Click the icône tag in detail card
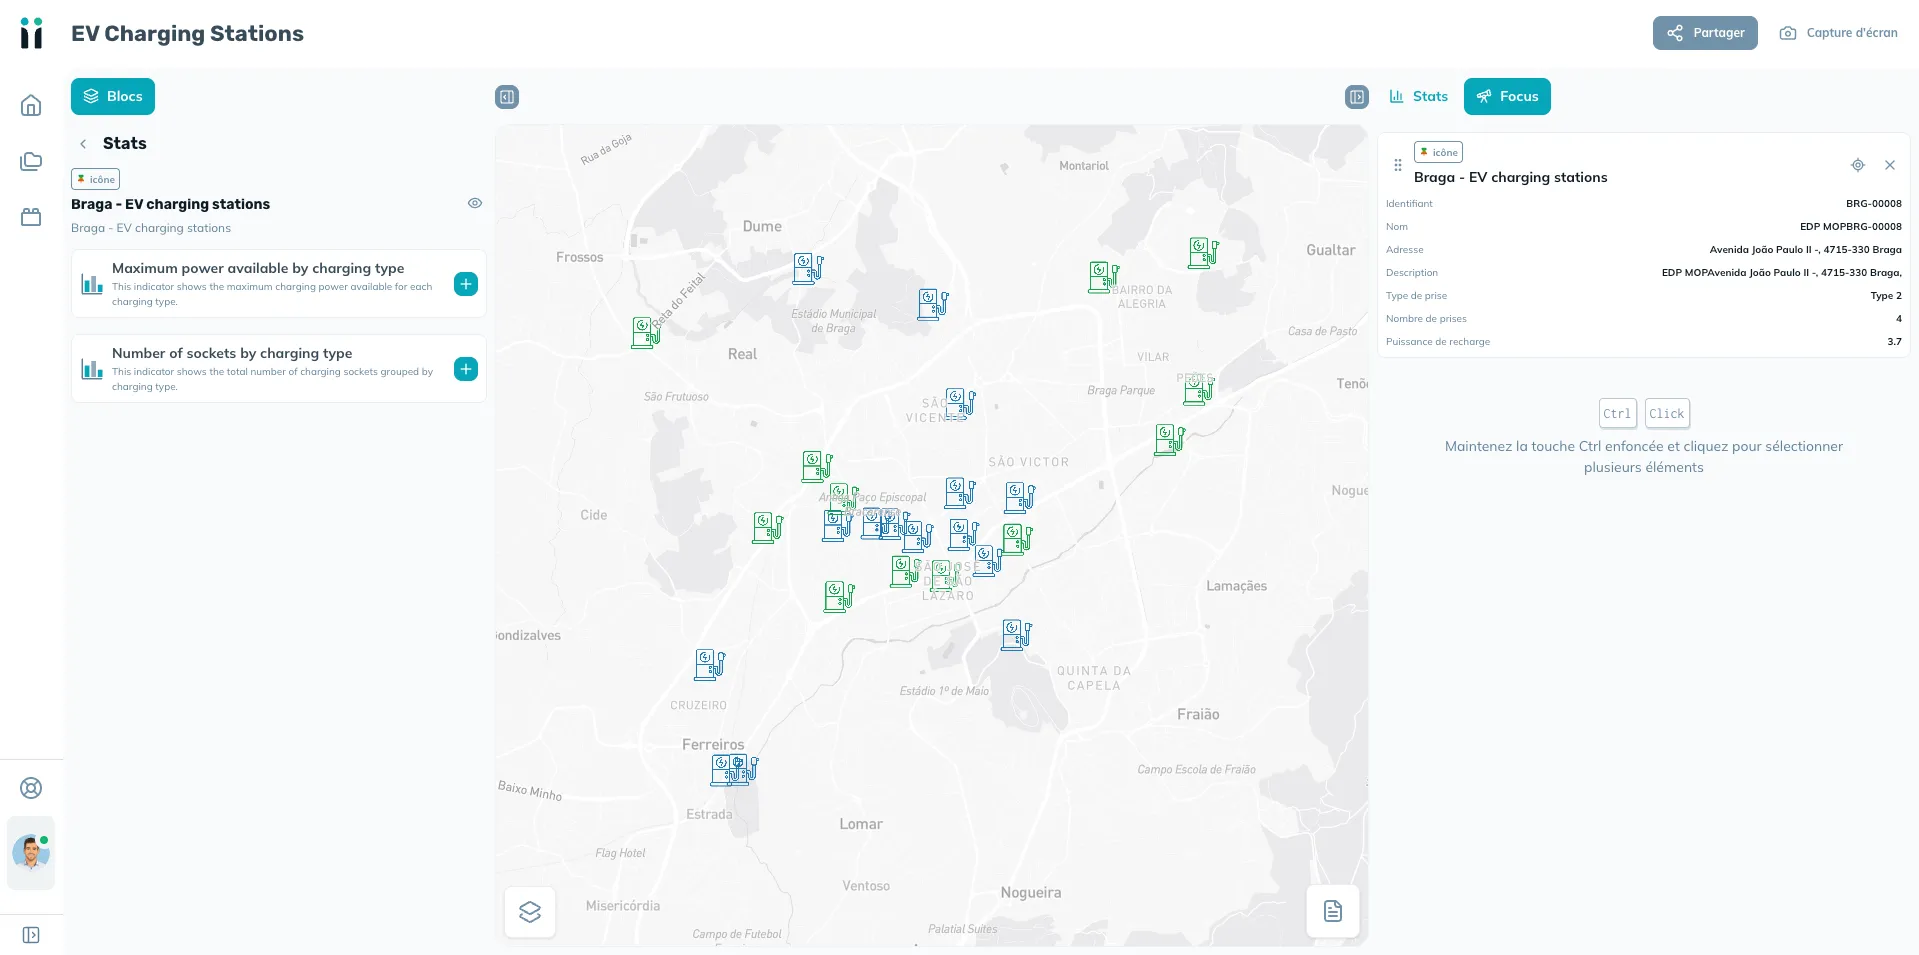Image resolution: width=1919 pixels, height=955 pixels. (1439, 152)
